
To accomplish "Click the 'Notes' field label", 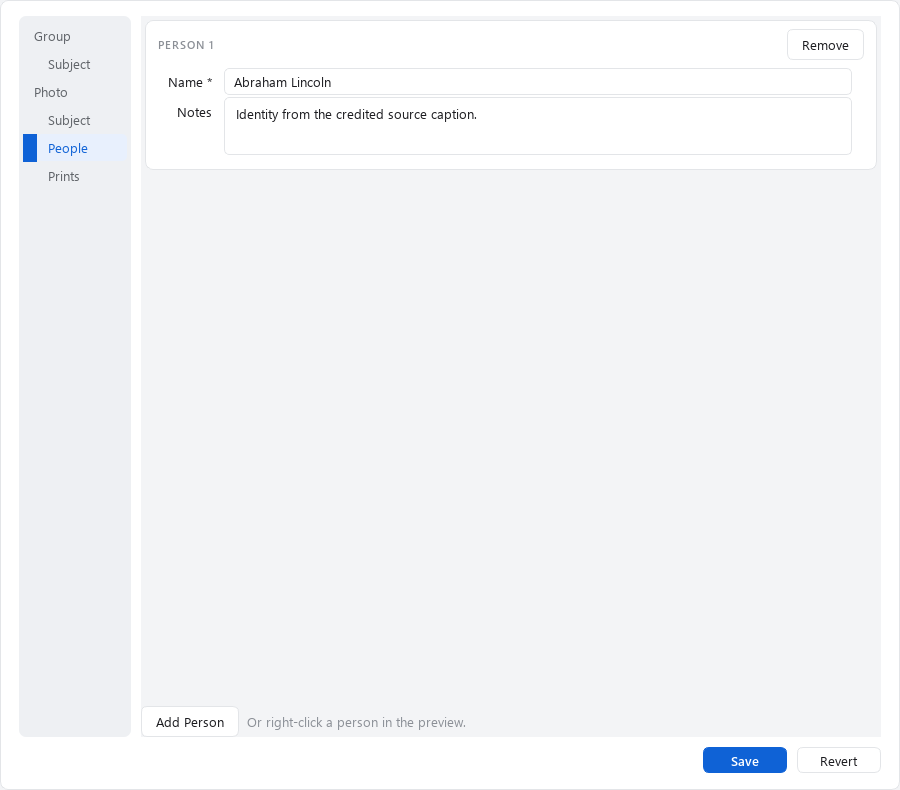I will pos(194,113).
